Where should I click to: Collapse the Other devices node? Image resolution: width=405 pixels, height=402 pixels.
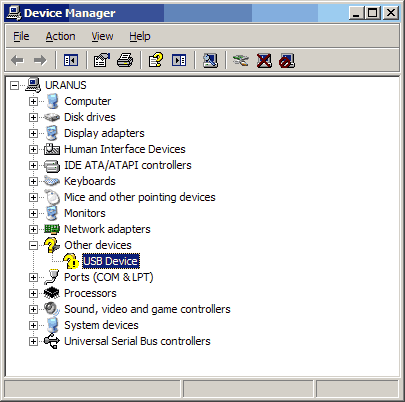coord(33,246)
